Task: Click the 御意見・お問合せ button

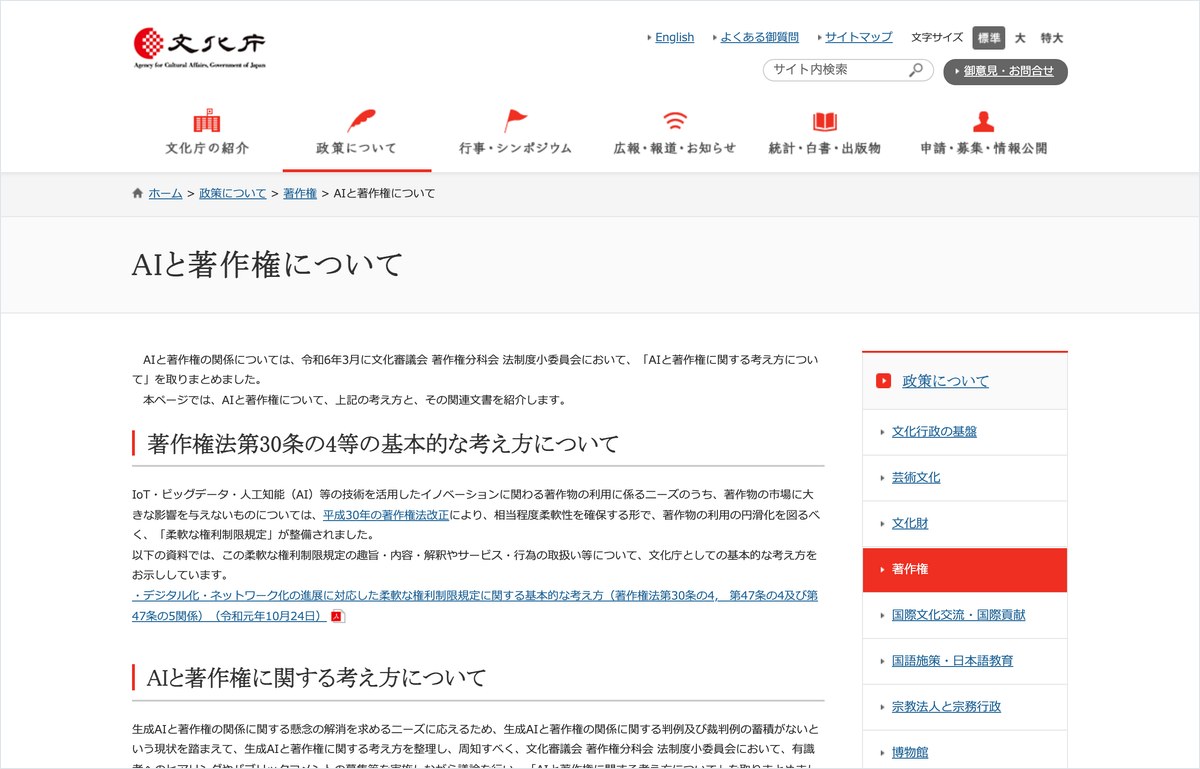Action: pyautogui.click(x=1005, y=71)
